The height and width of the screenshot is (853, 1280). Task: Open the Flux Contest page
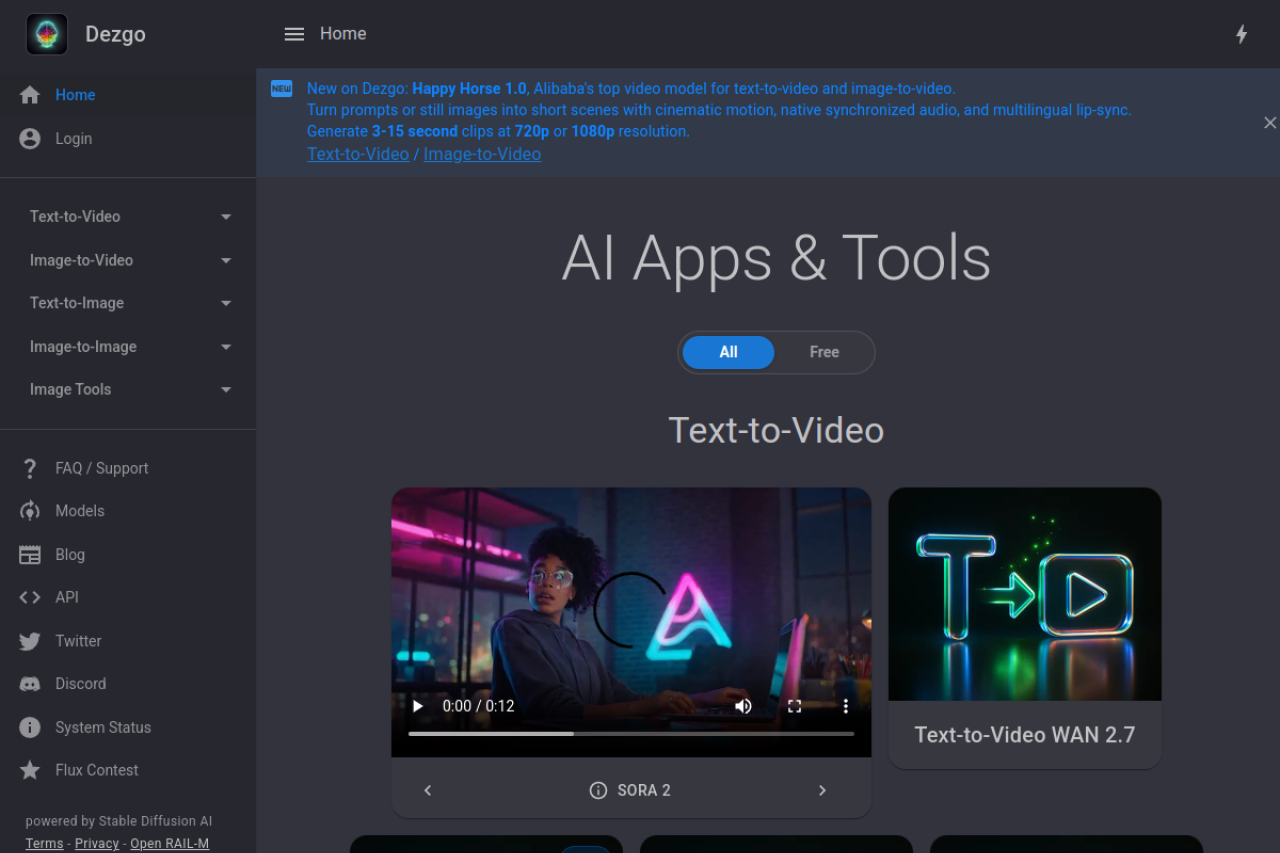point(128,770)
